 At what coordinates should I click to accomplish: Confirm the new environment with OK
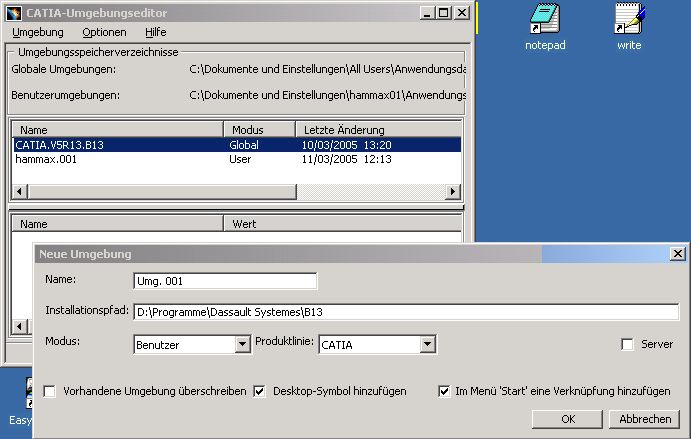[x=567, y=419]
